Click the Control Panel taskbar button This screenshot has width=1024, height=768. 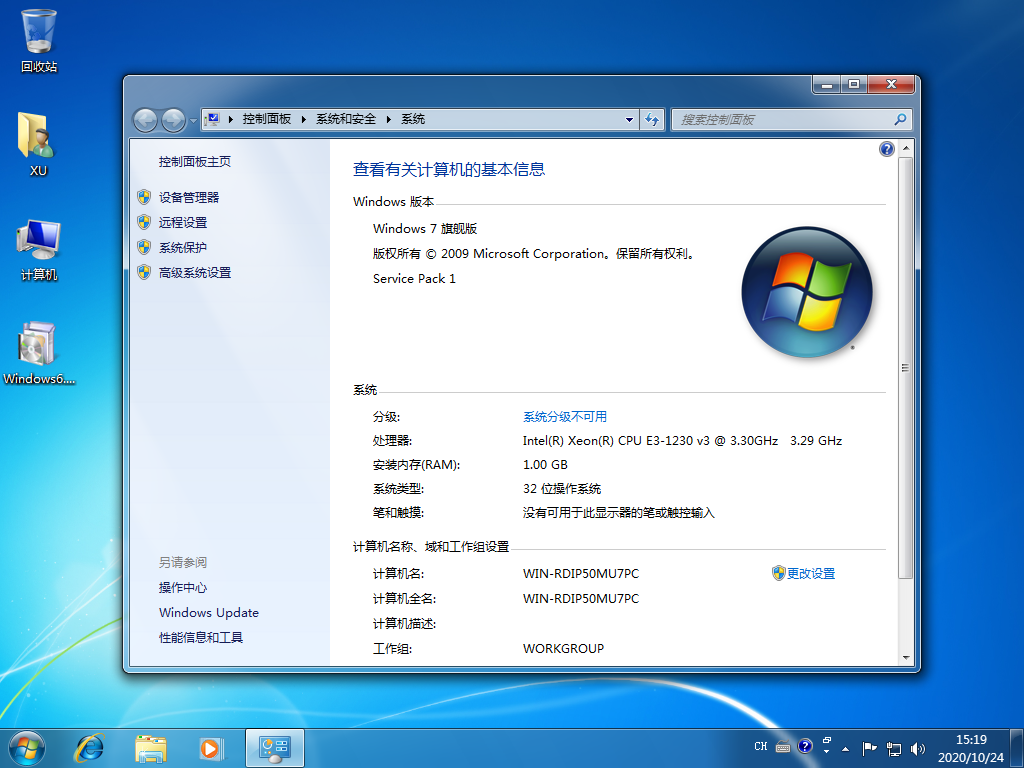point(274,748)
